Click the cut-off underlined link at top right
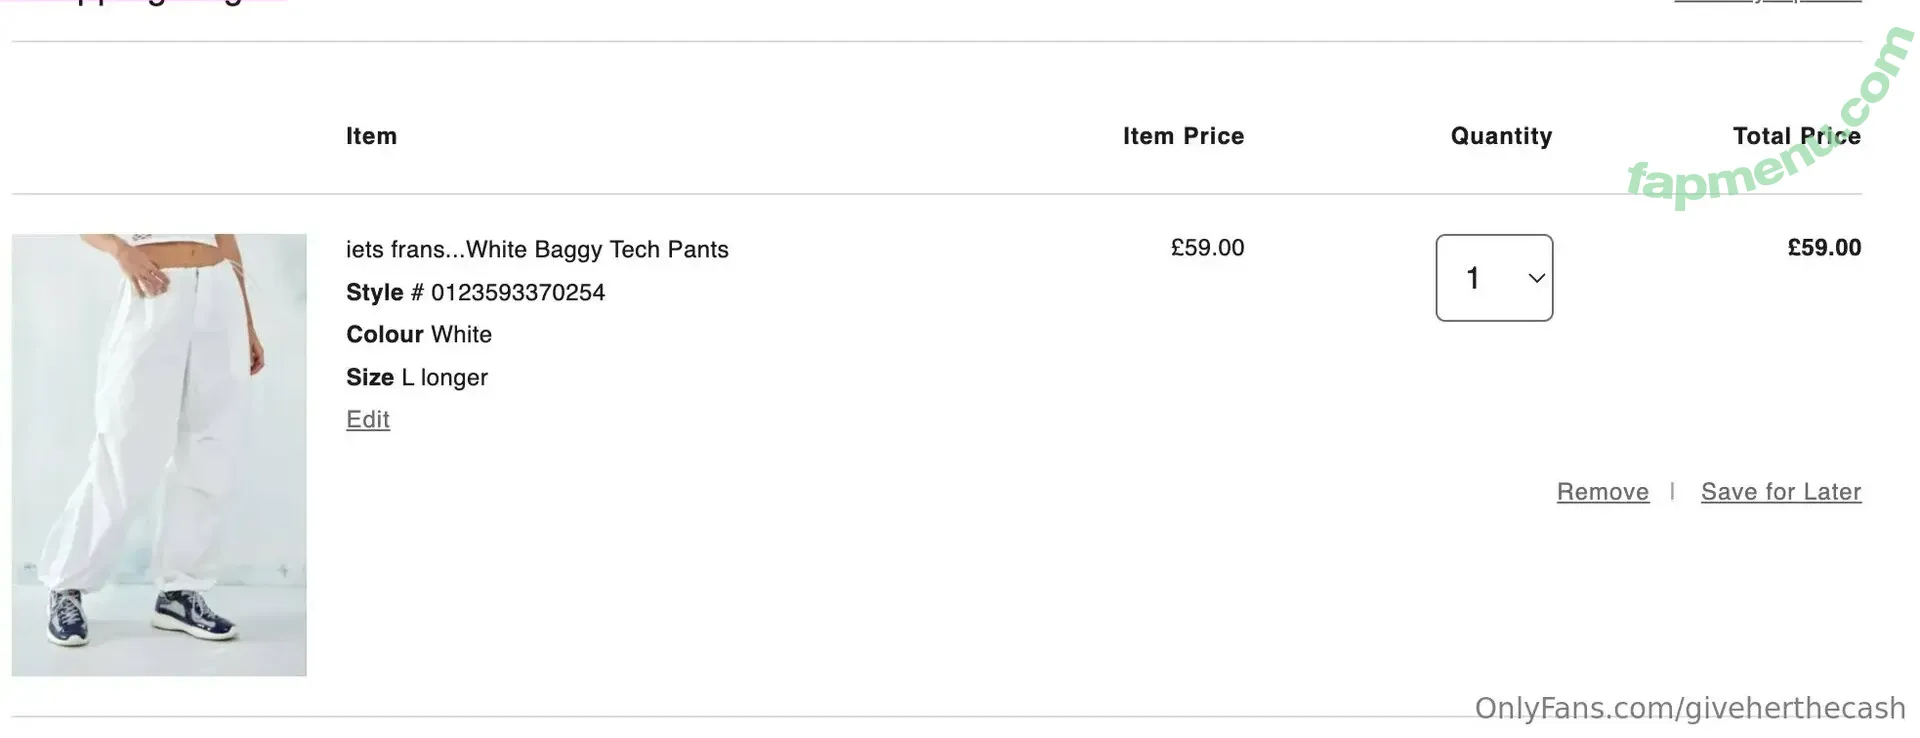The height and width of the screenshot is (738, 1920). [1767, 2]
